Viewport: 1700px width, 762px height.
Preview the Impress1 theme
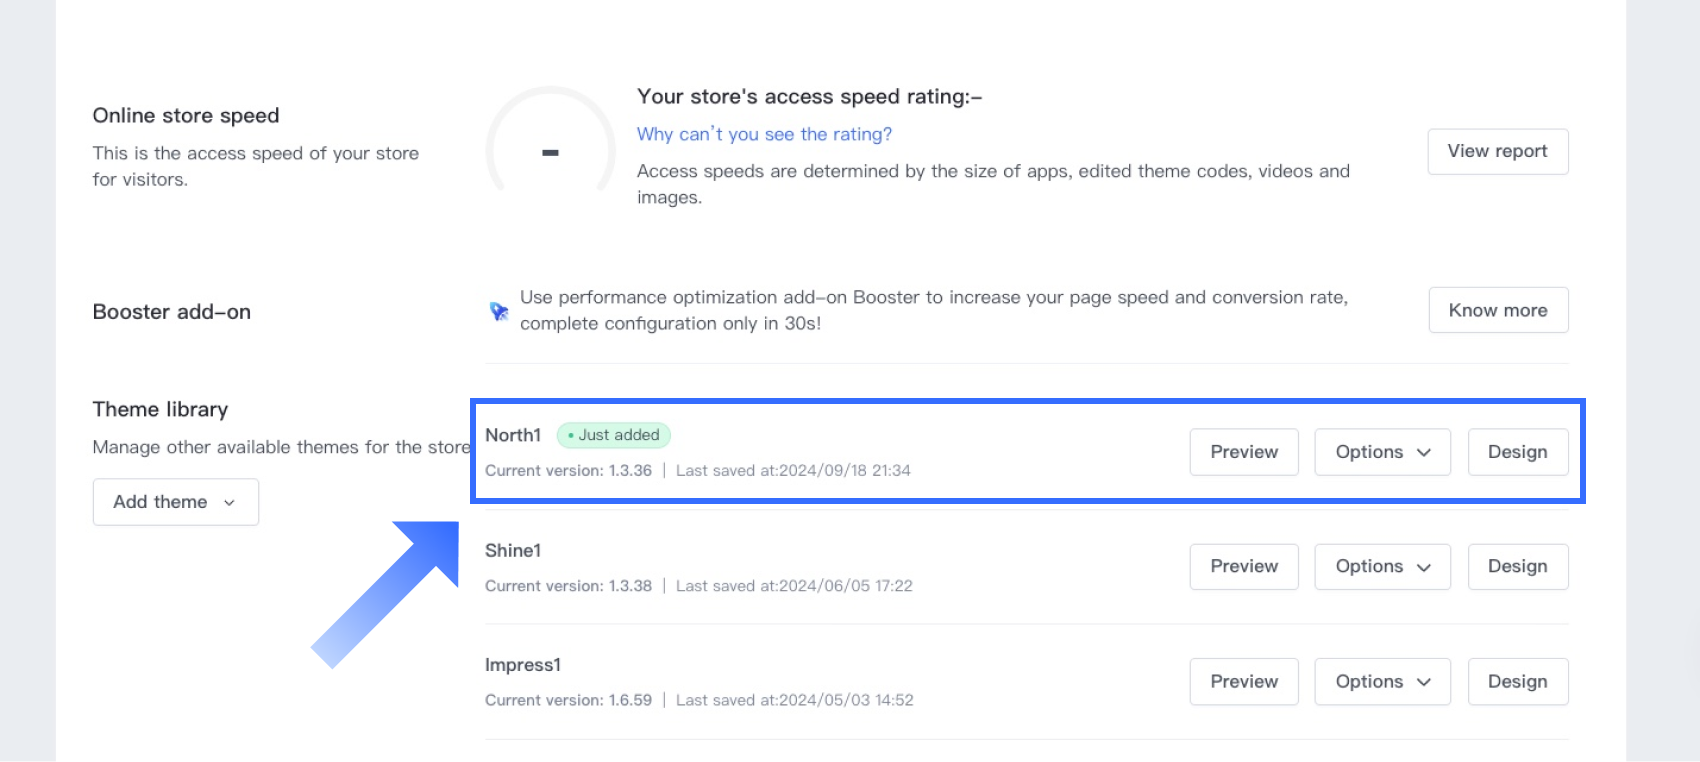[1243, 681]
